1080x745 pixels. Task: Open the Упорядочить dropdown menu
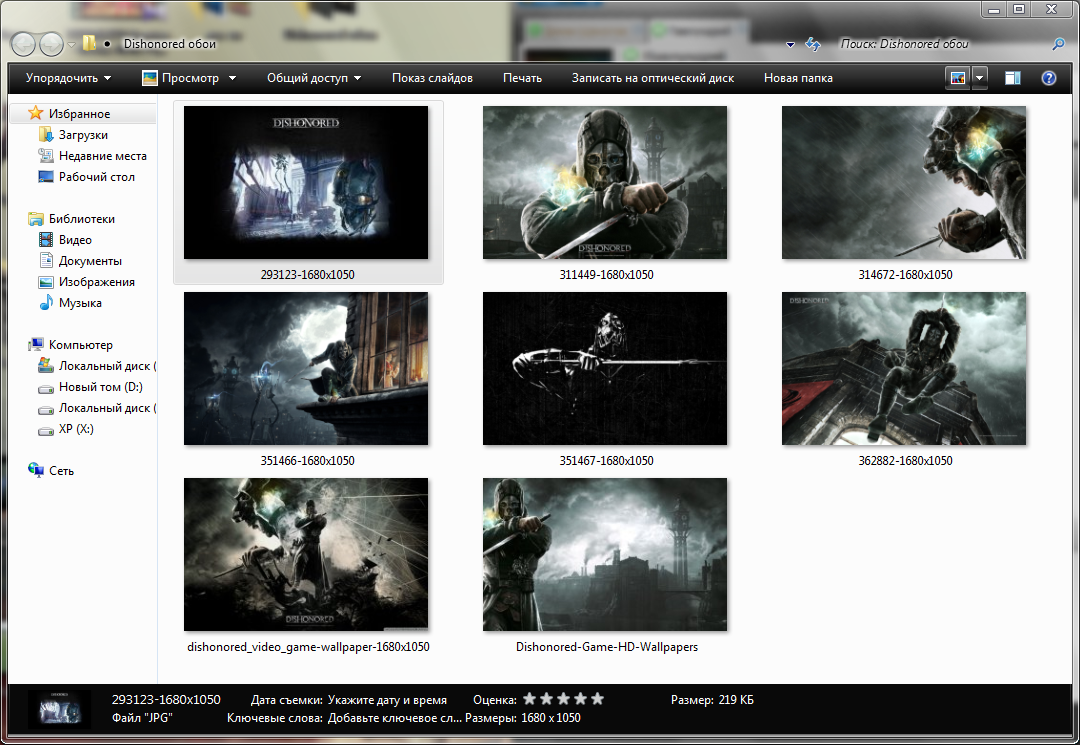click(x=68, y=78)
